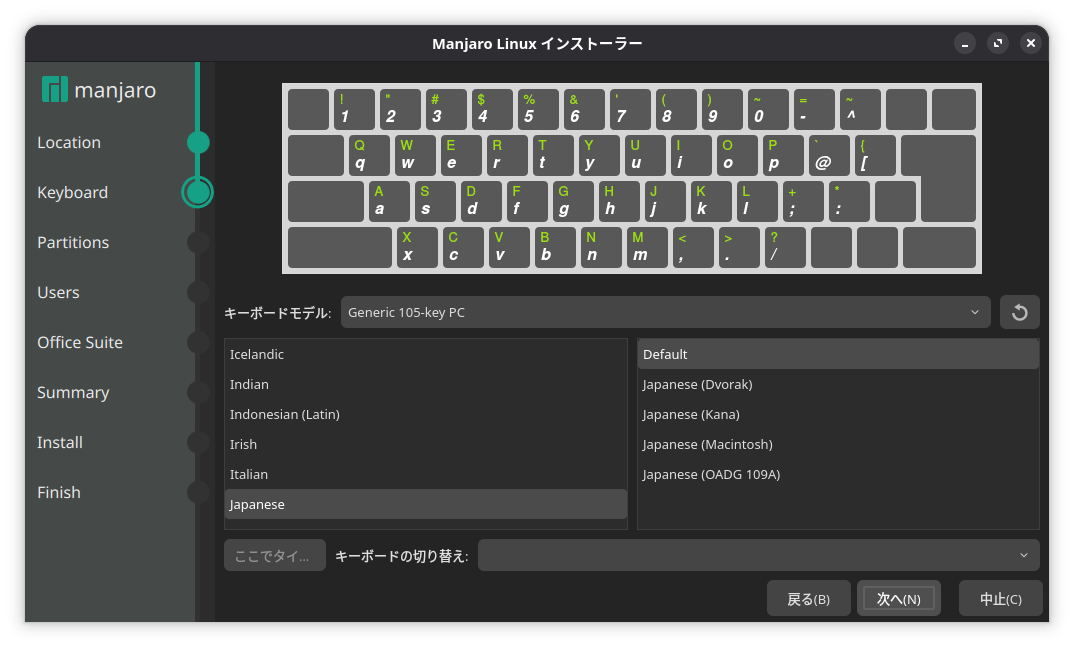
Task: Go to the Partitions step
Action: click(73, 242)
